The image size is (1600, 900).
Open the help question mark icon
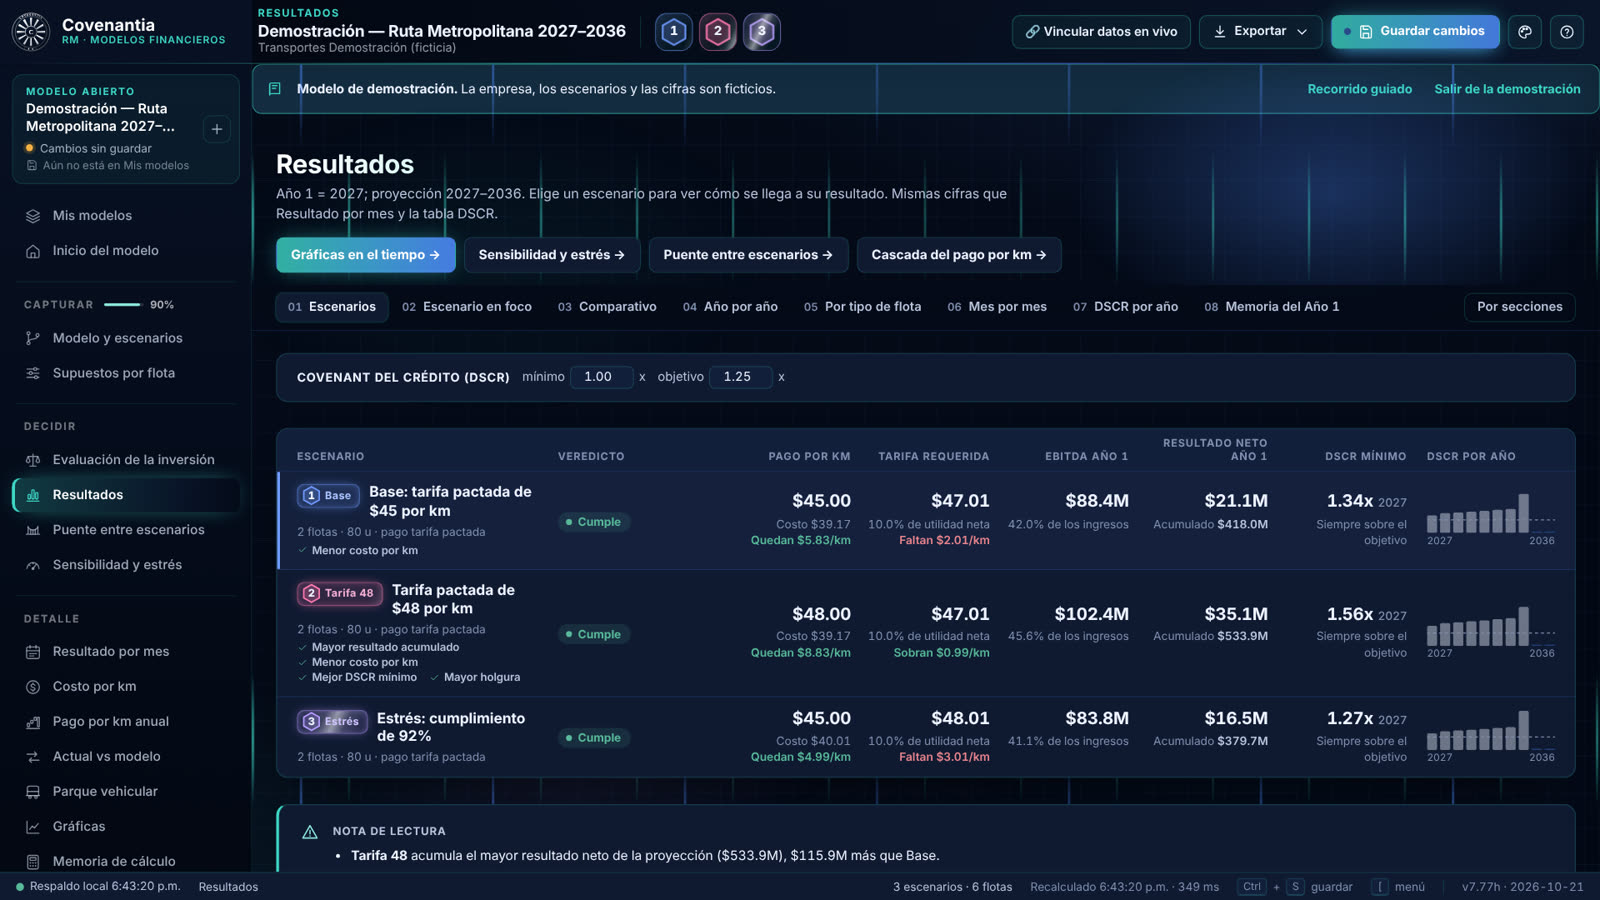(1567, 32)
